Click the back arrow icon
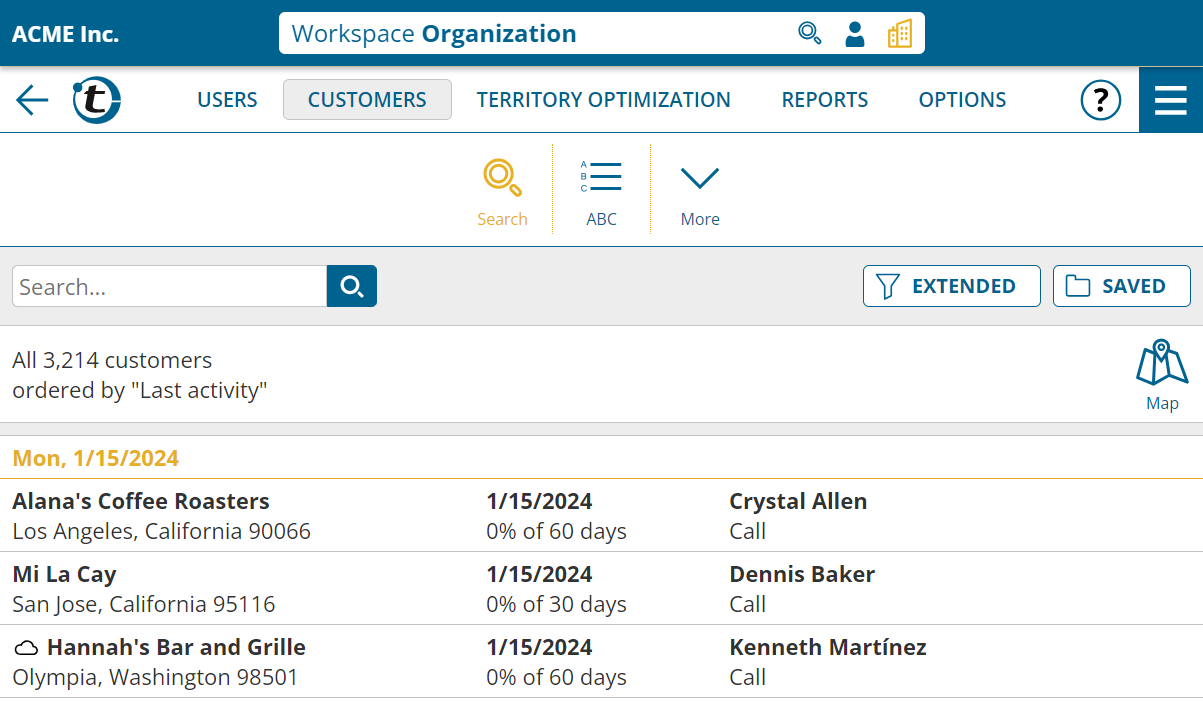 click(32, 100)
